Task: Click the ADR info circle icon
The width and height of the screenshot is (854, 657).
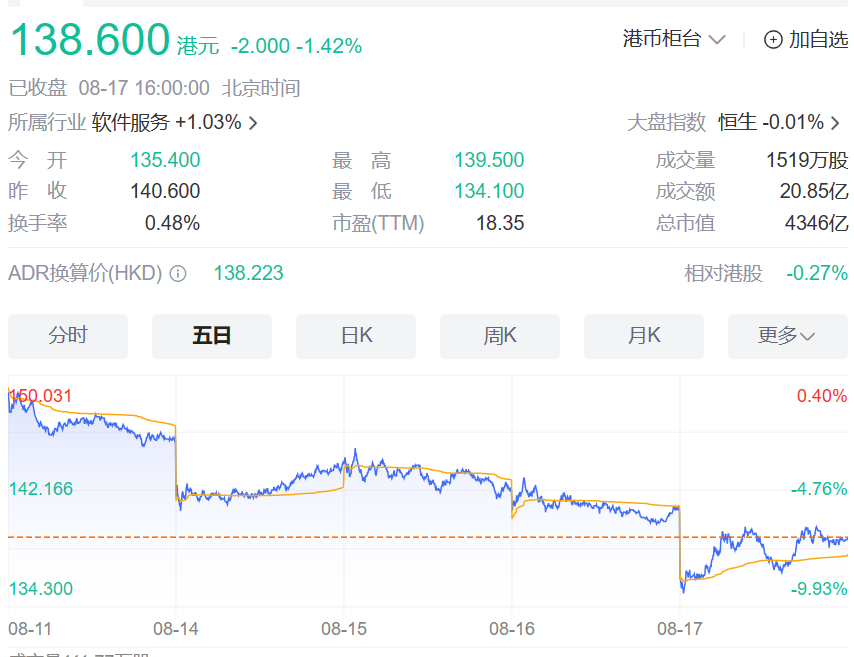Action: (178, 273)
